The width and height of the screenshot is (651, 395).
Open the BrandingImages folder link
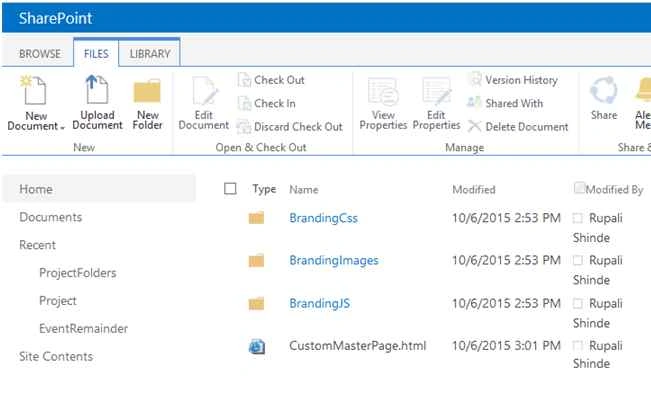point(334,260)
